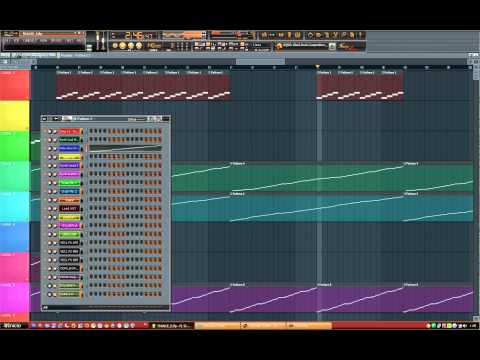Mute the bottom olive channel
Viewport: 480px width, 360px height.
pyautogui.click(x=50, y=294)
